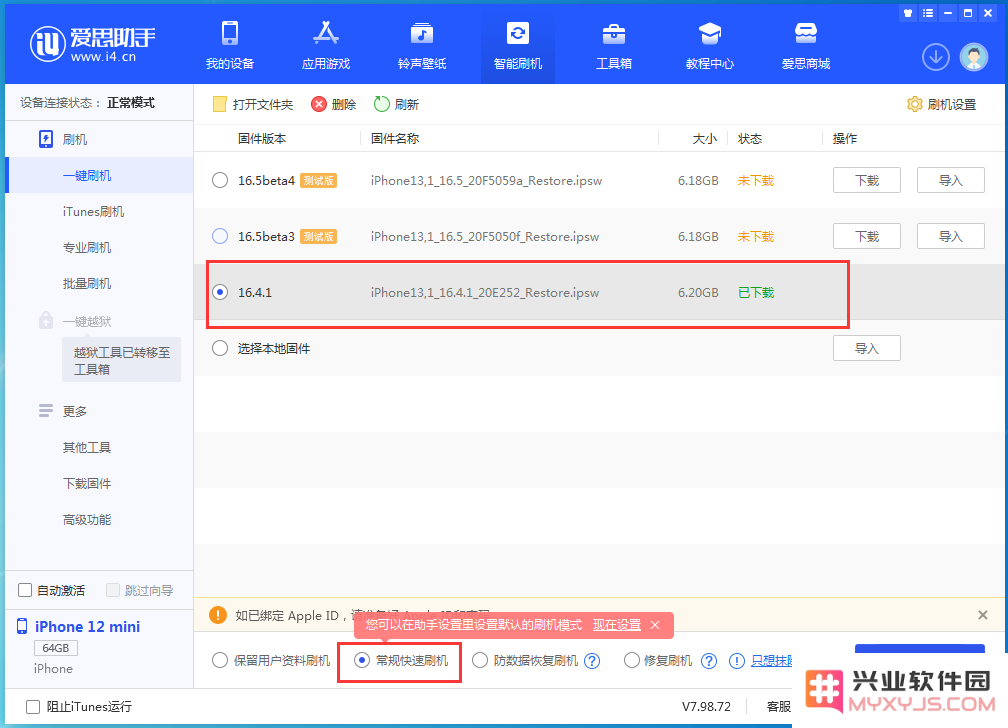Screen dimensions: 1008x728
Task: Click the 爱思助手 logo
Action: pos(93,44)
